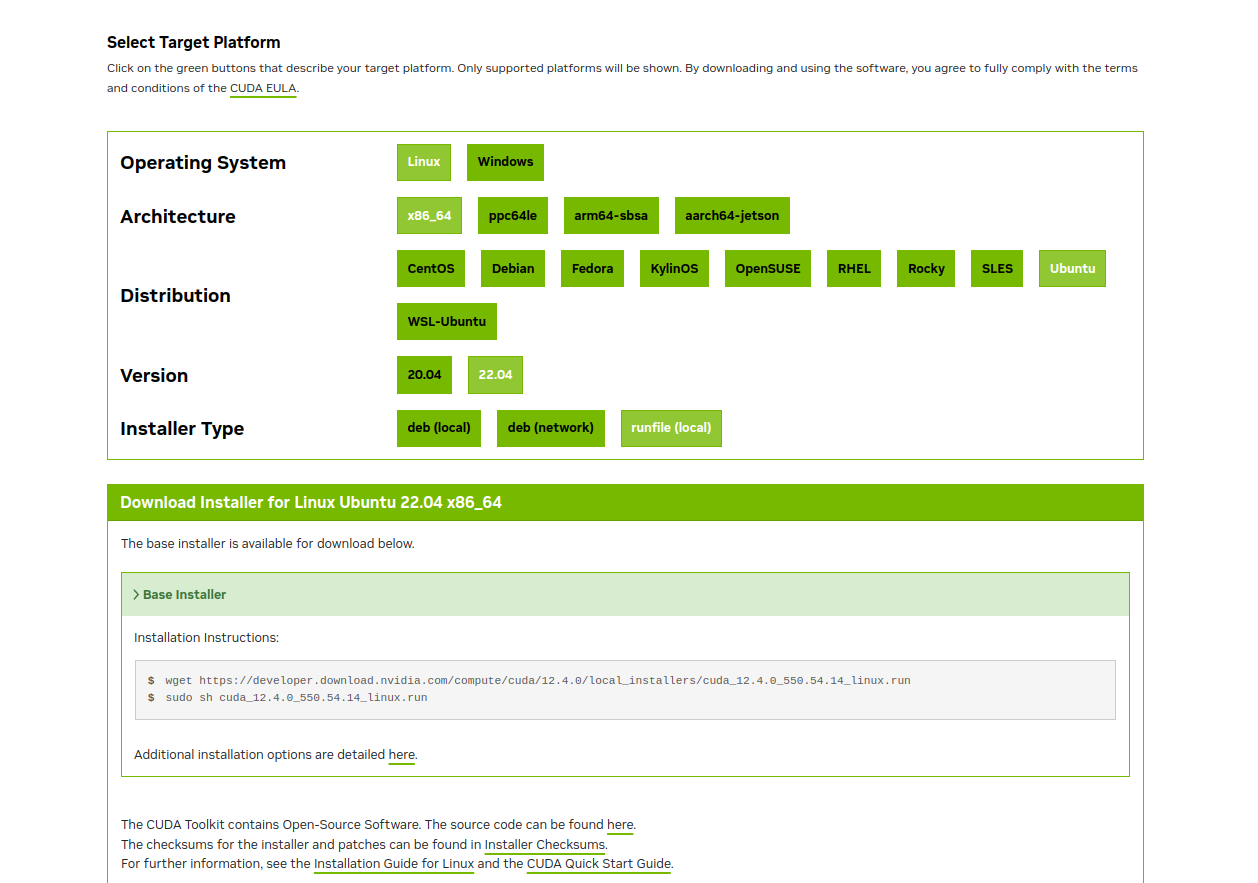
Task: Open the CUDA EULA link
Action: (x=263, y=88)
